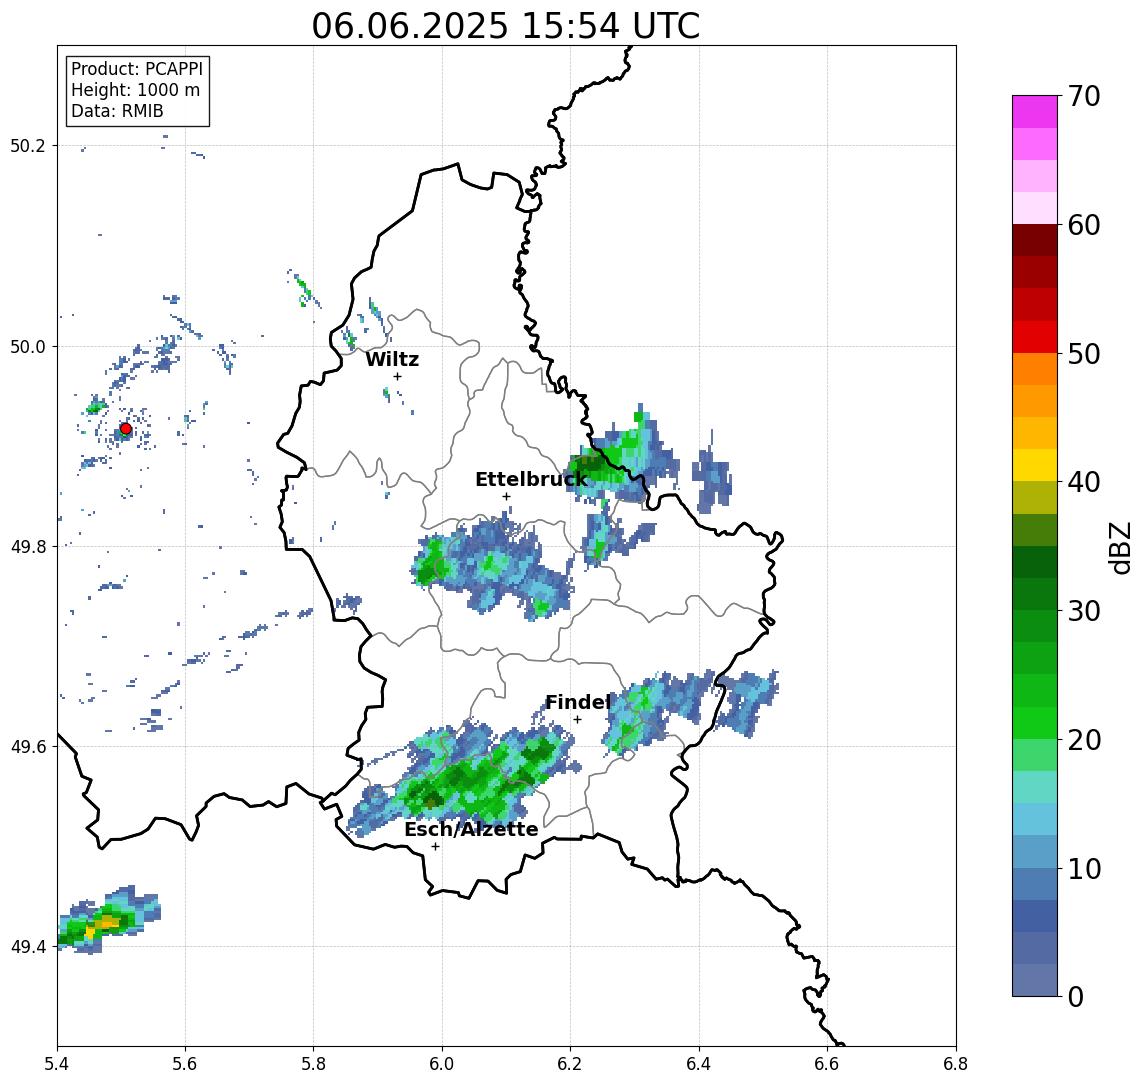Click the title 06.06.2025 15:54 UTC
This screenshot has height=1084, width=1145.
pos(506,26)
